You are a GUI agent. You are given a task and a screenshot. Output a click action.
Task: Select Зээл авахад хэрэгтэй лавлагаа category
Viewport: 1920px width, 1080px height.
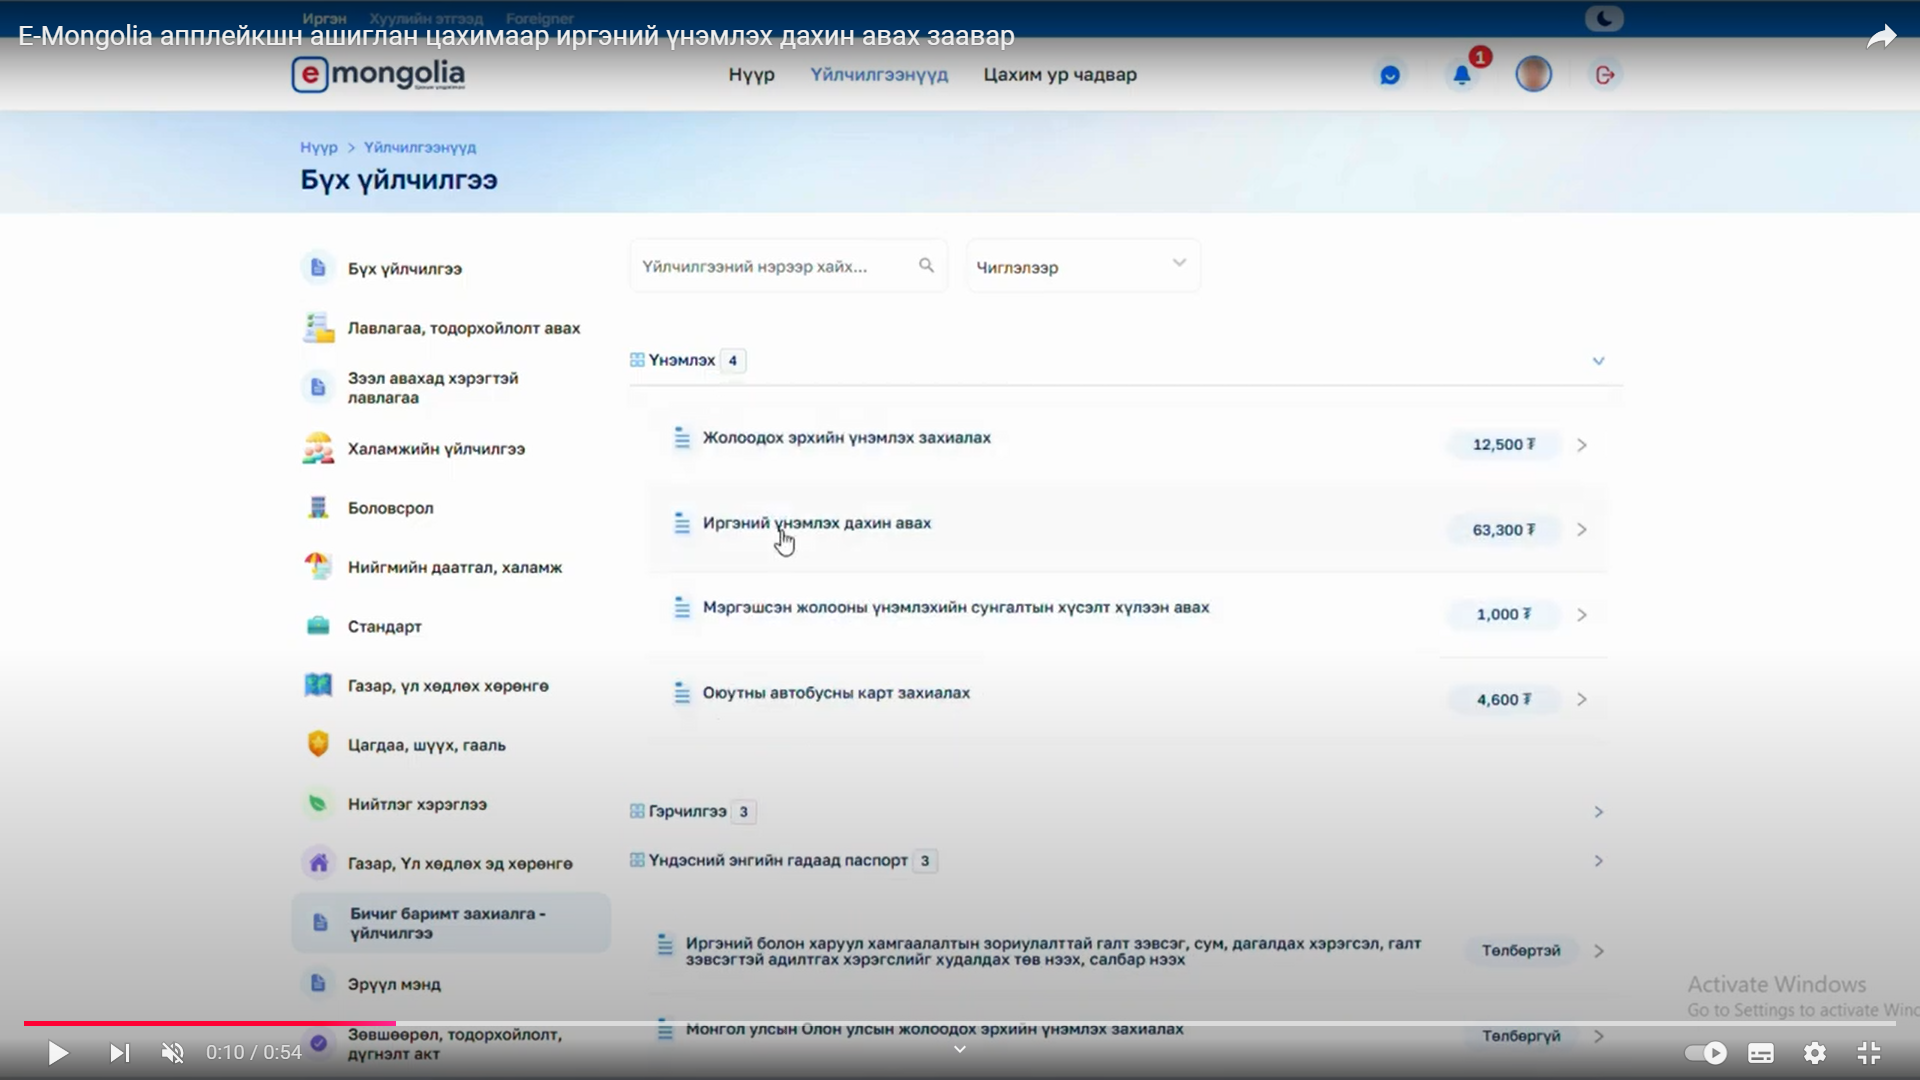[432, 388]
